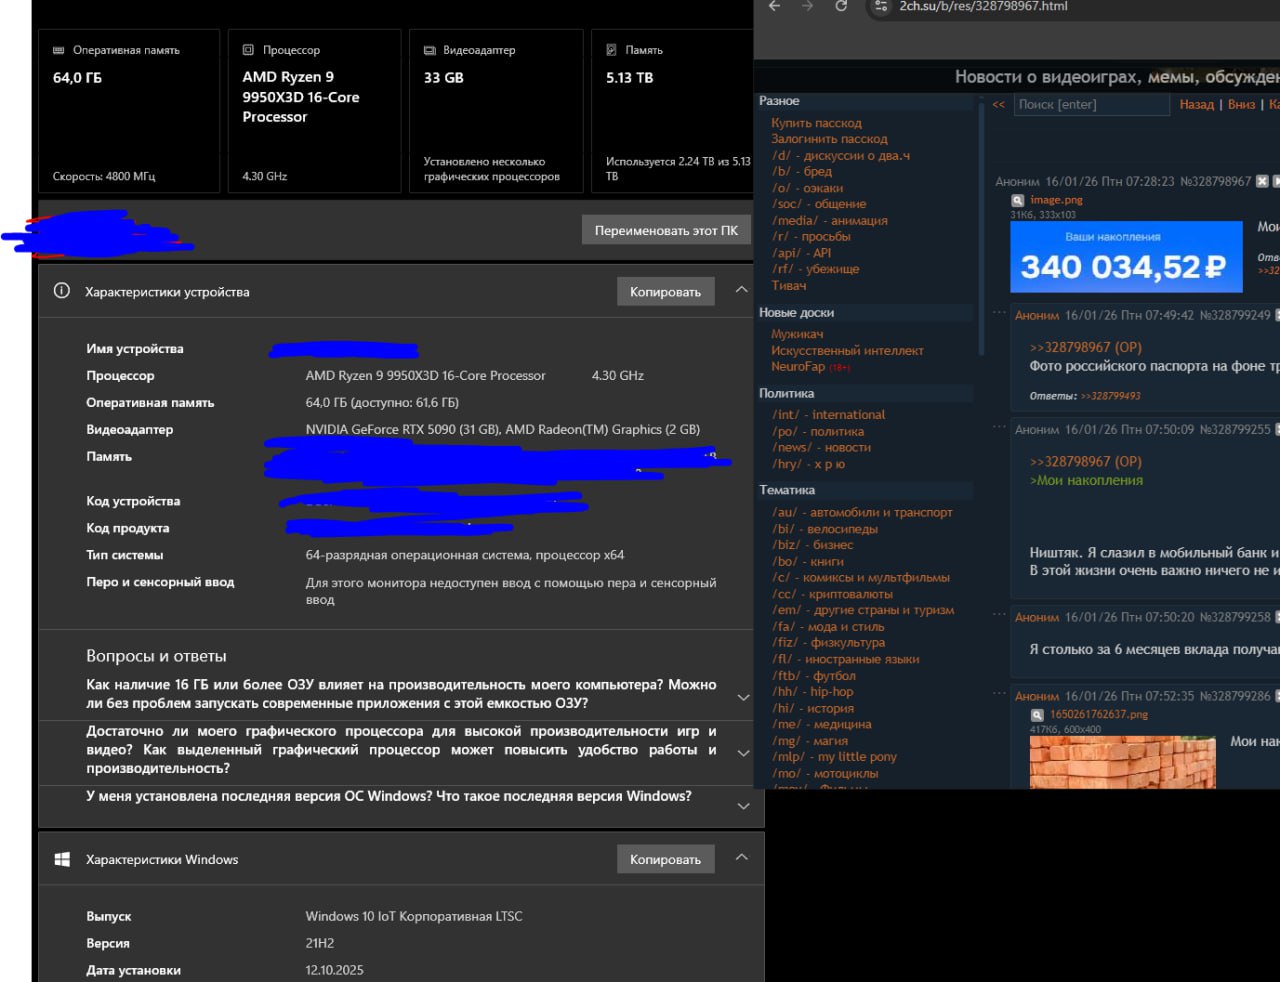Collapse the 2ch sidebar with the << link
This screenshot has width=1280, height=982.
pyautogui.click(x=998, y=104)
